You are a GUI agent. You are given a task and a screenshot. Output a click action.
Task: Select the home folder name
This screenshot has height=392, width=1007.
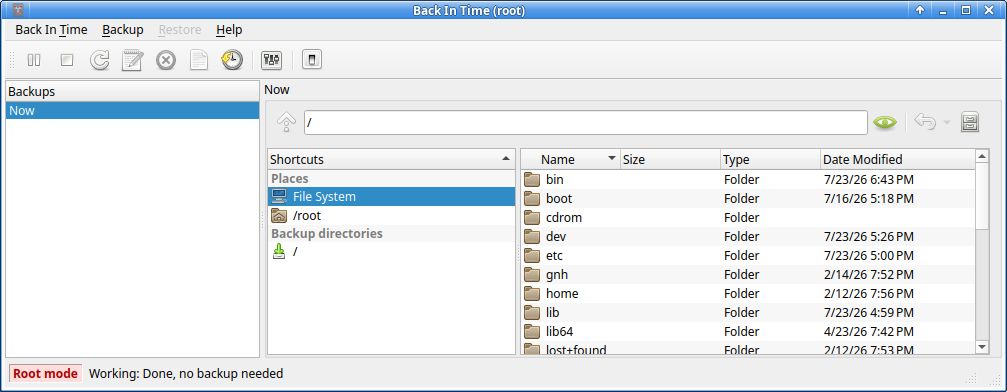tap(562, 293)
